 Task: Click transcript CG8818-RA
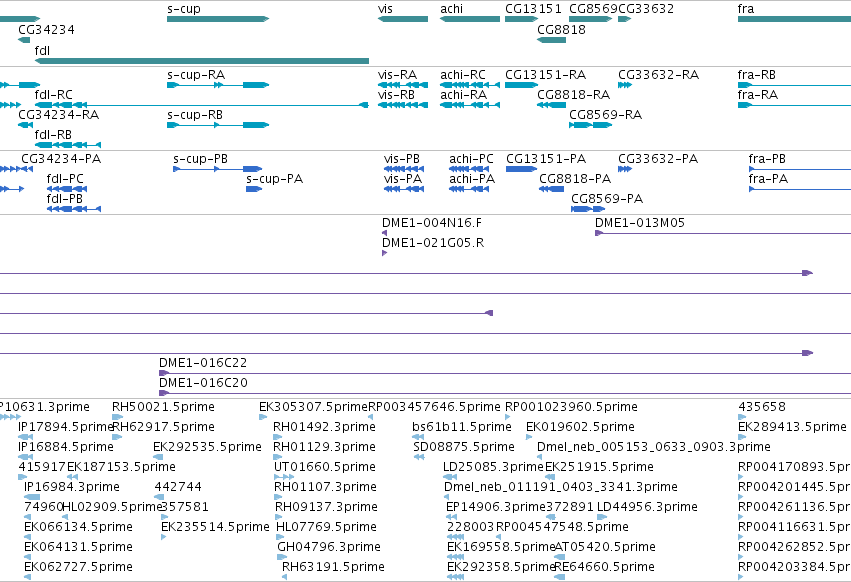551,105
